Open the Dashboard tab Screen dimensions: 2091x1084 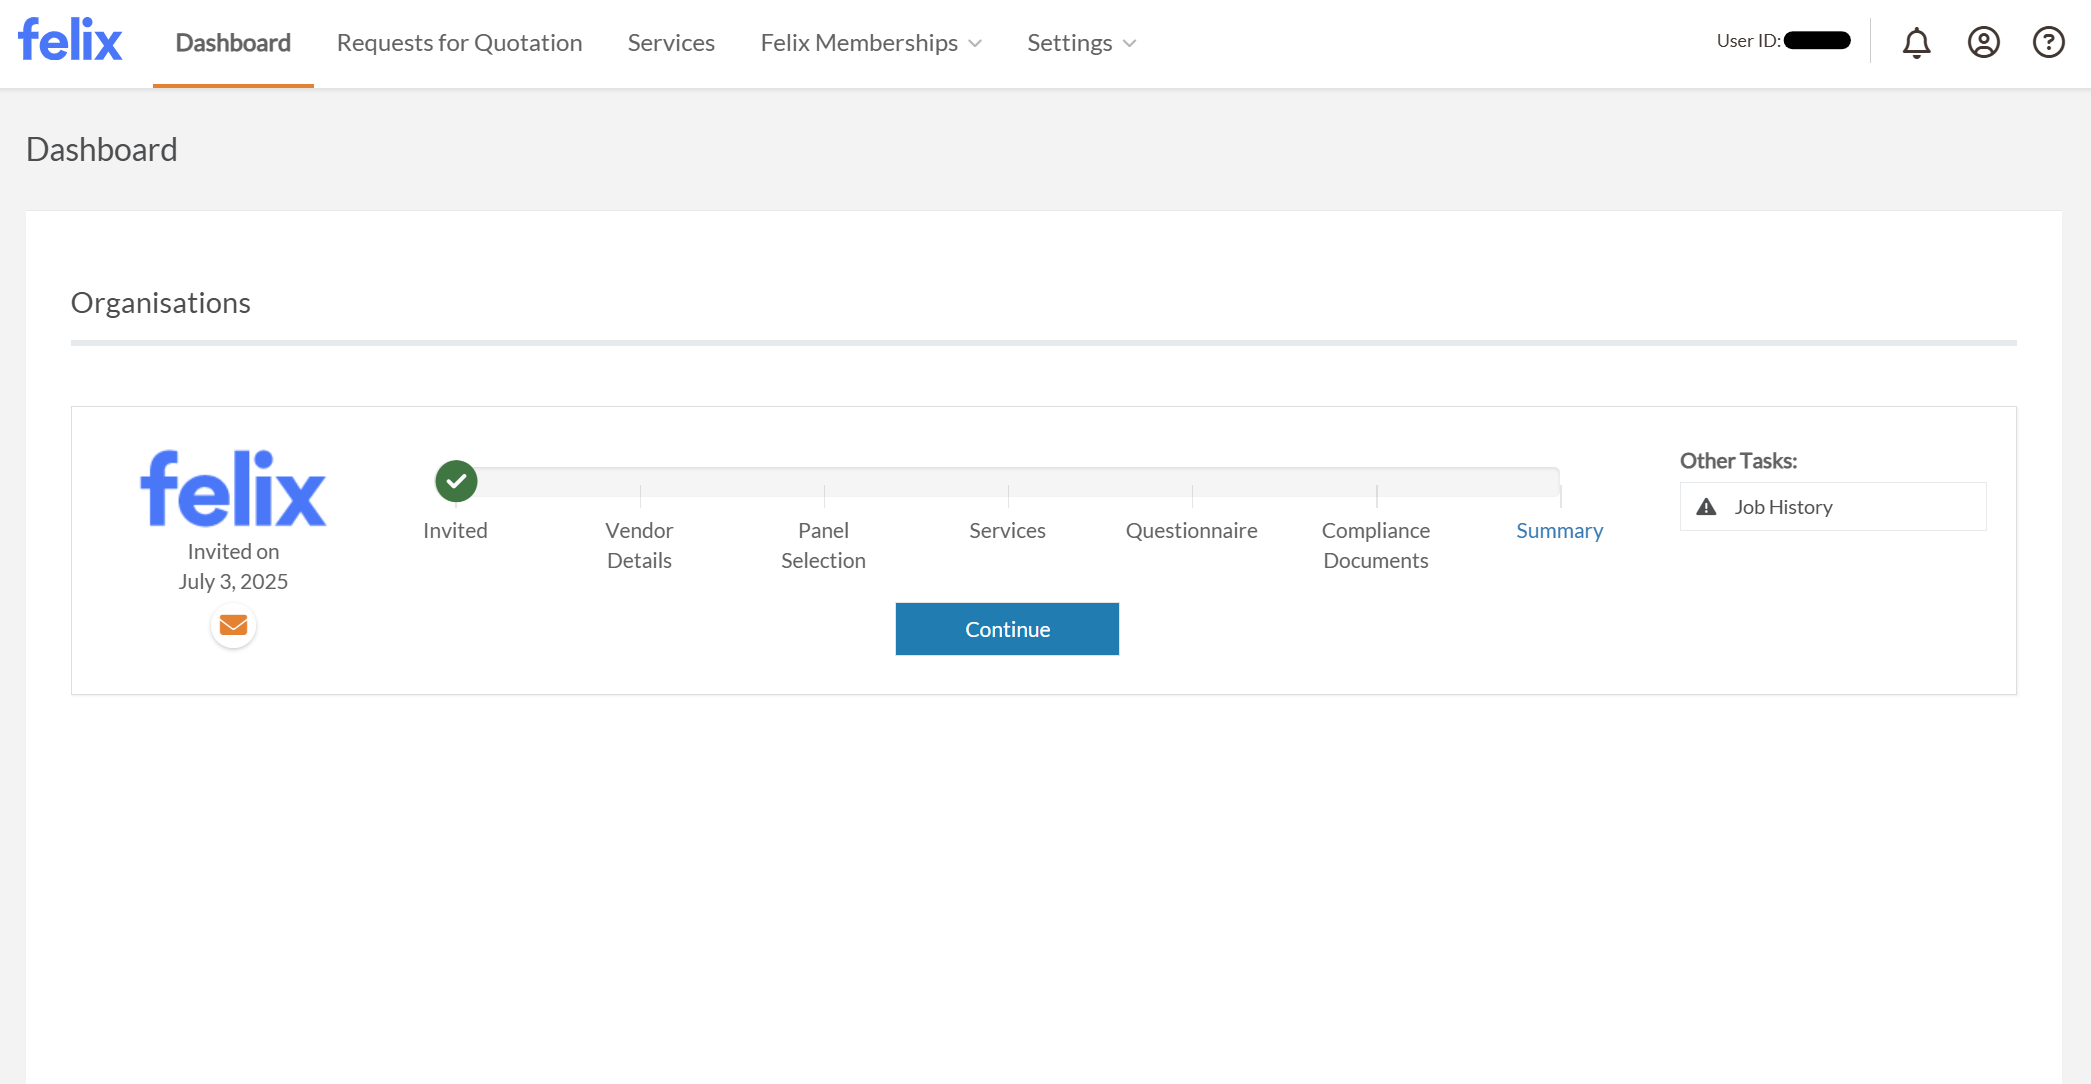pyautogui.click(x=233, y=43)
